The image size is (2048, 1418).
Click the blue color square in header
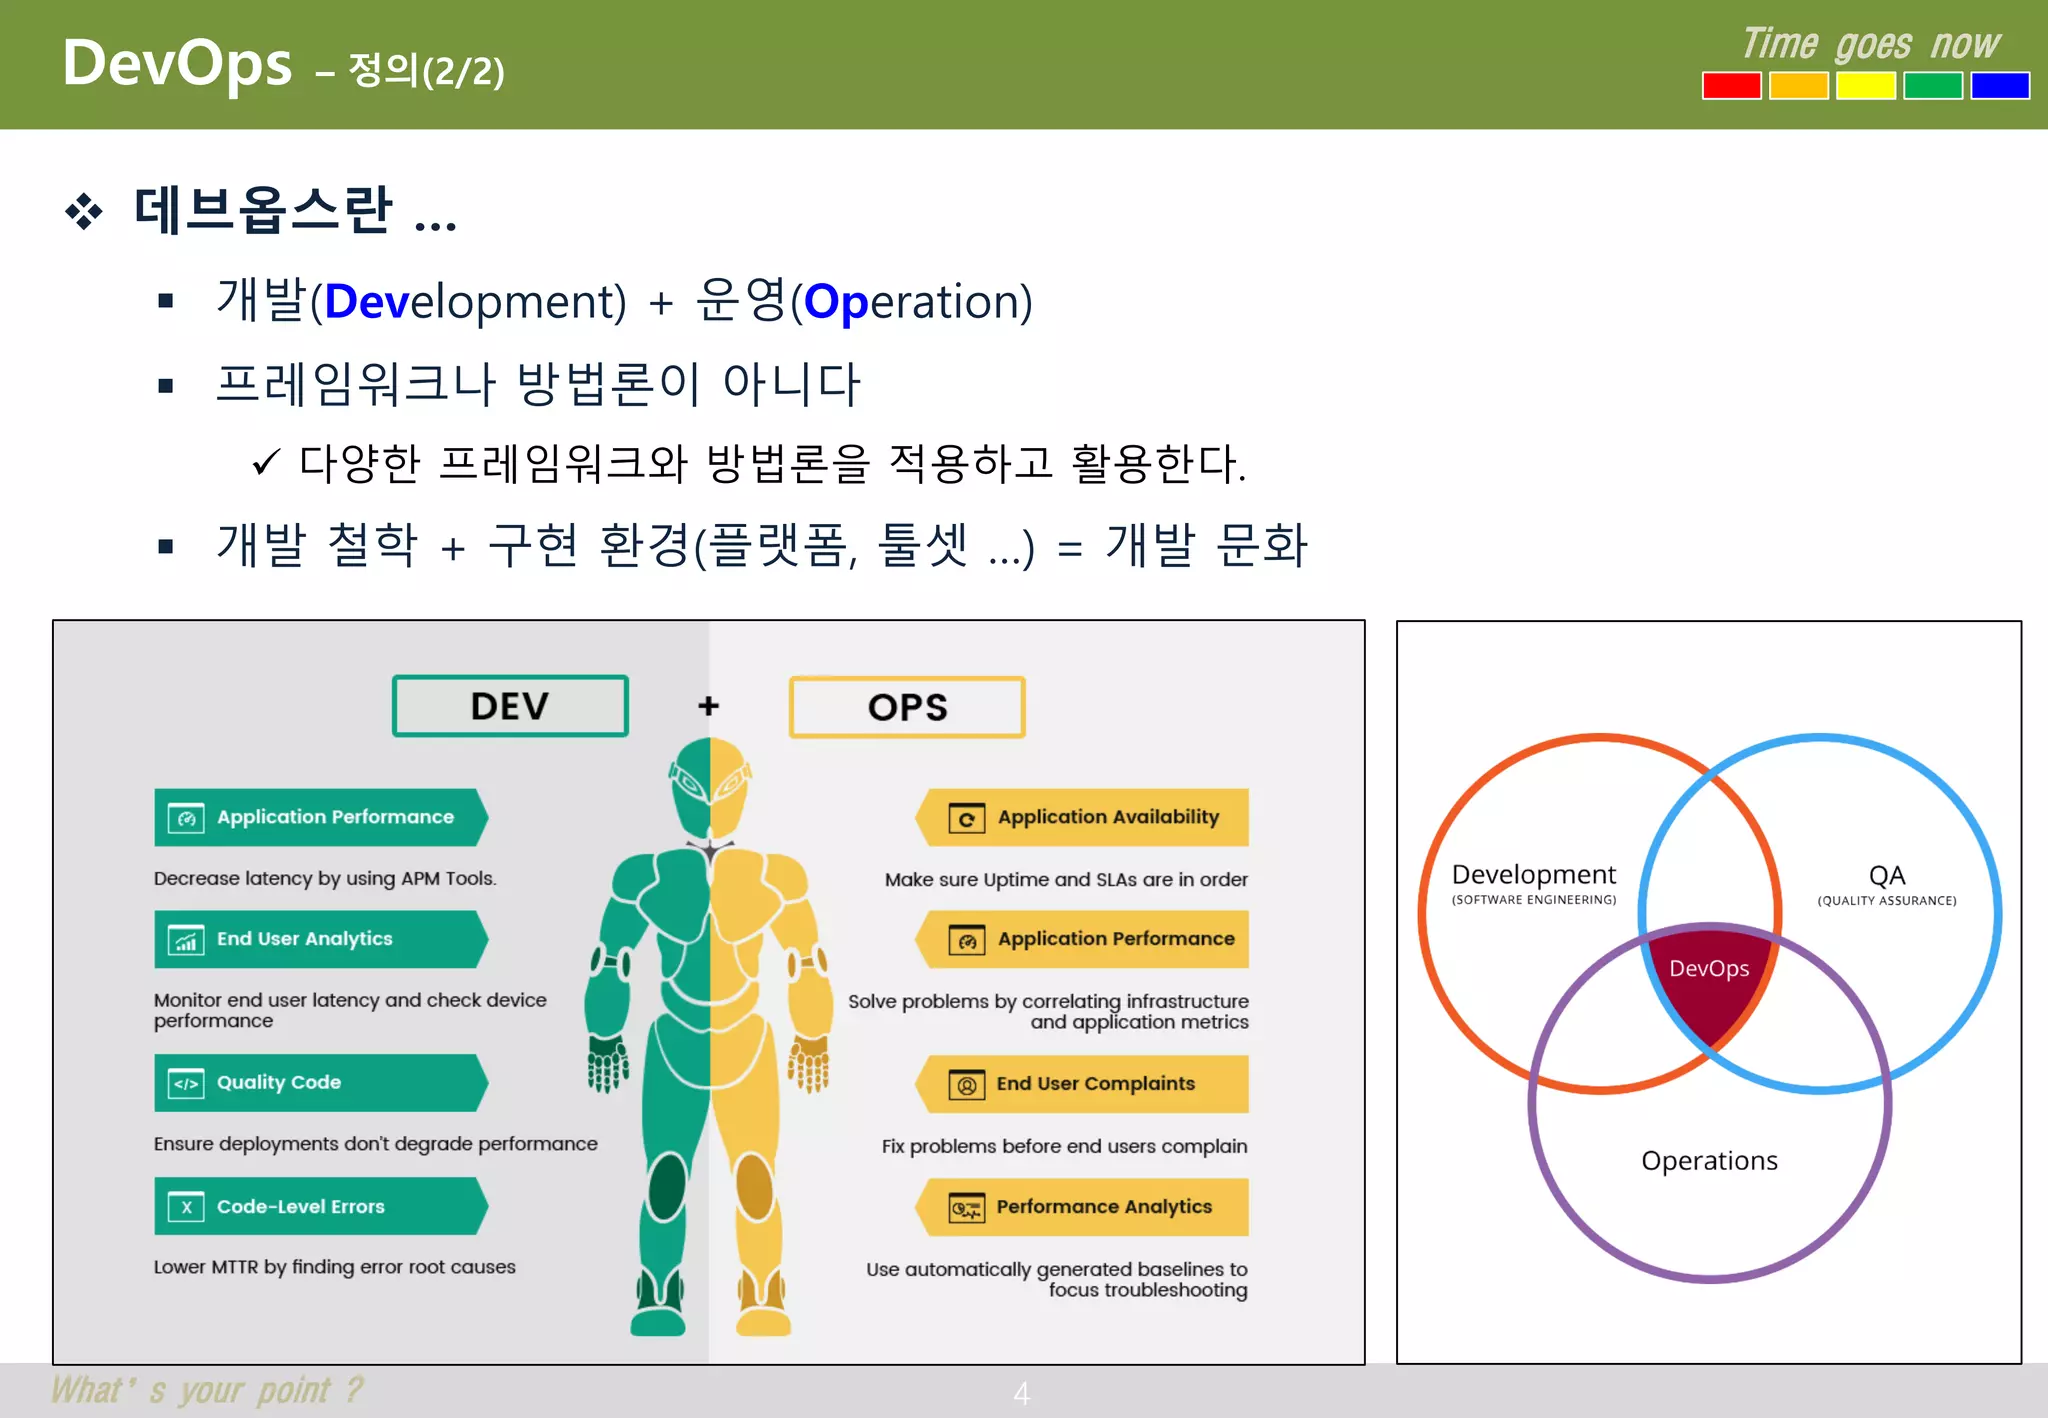point(1999,86)
